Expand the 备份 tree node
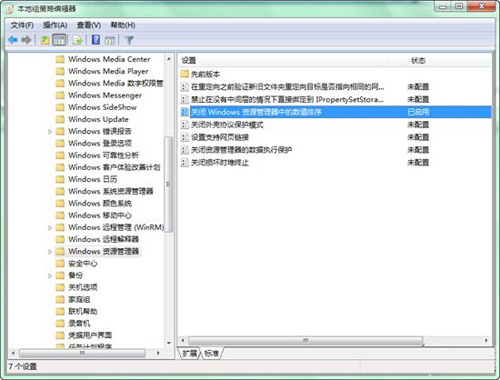 [50, 276]
